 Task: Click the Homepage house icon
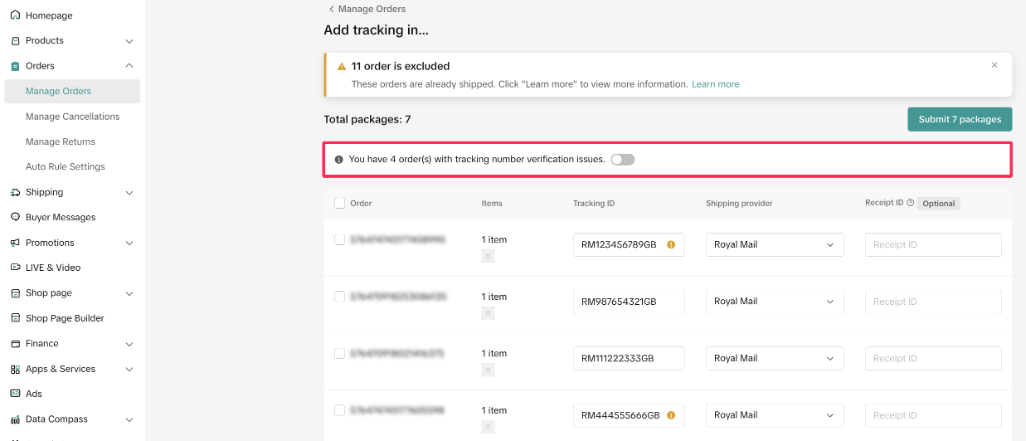pos(15,16)
